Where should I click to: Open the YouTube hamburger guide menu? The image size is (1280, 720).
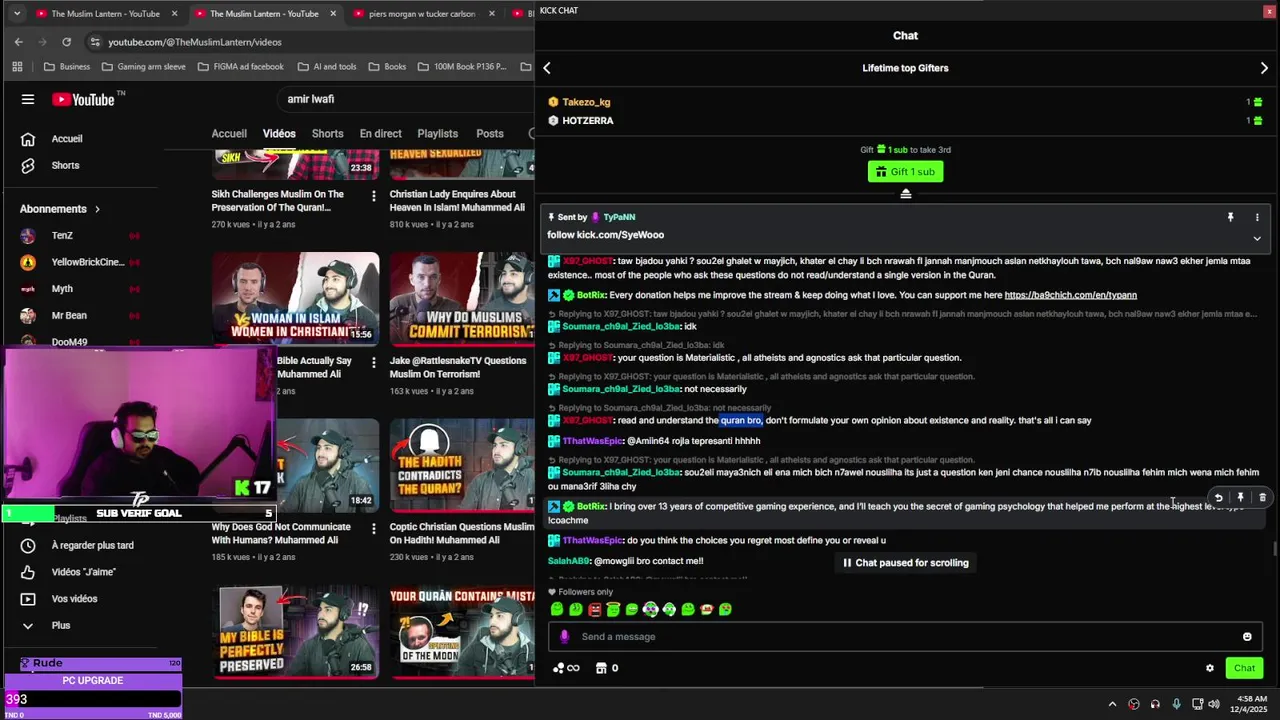28,99
